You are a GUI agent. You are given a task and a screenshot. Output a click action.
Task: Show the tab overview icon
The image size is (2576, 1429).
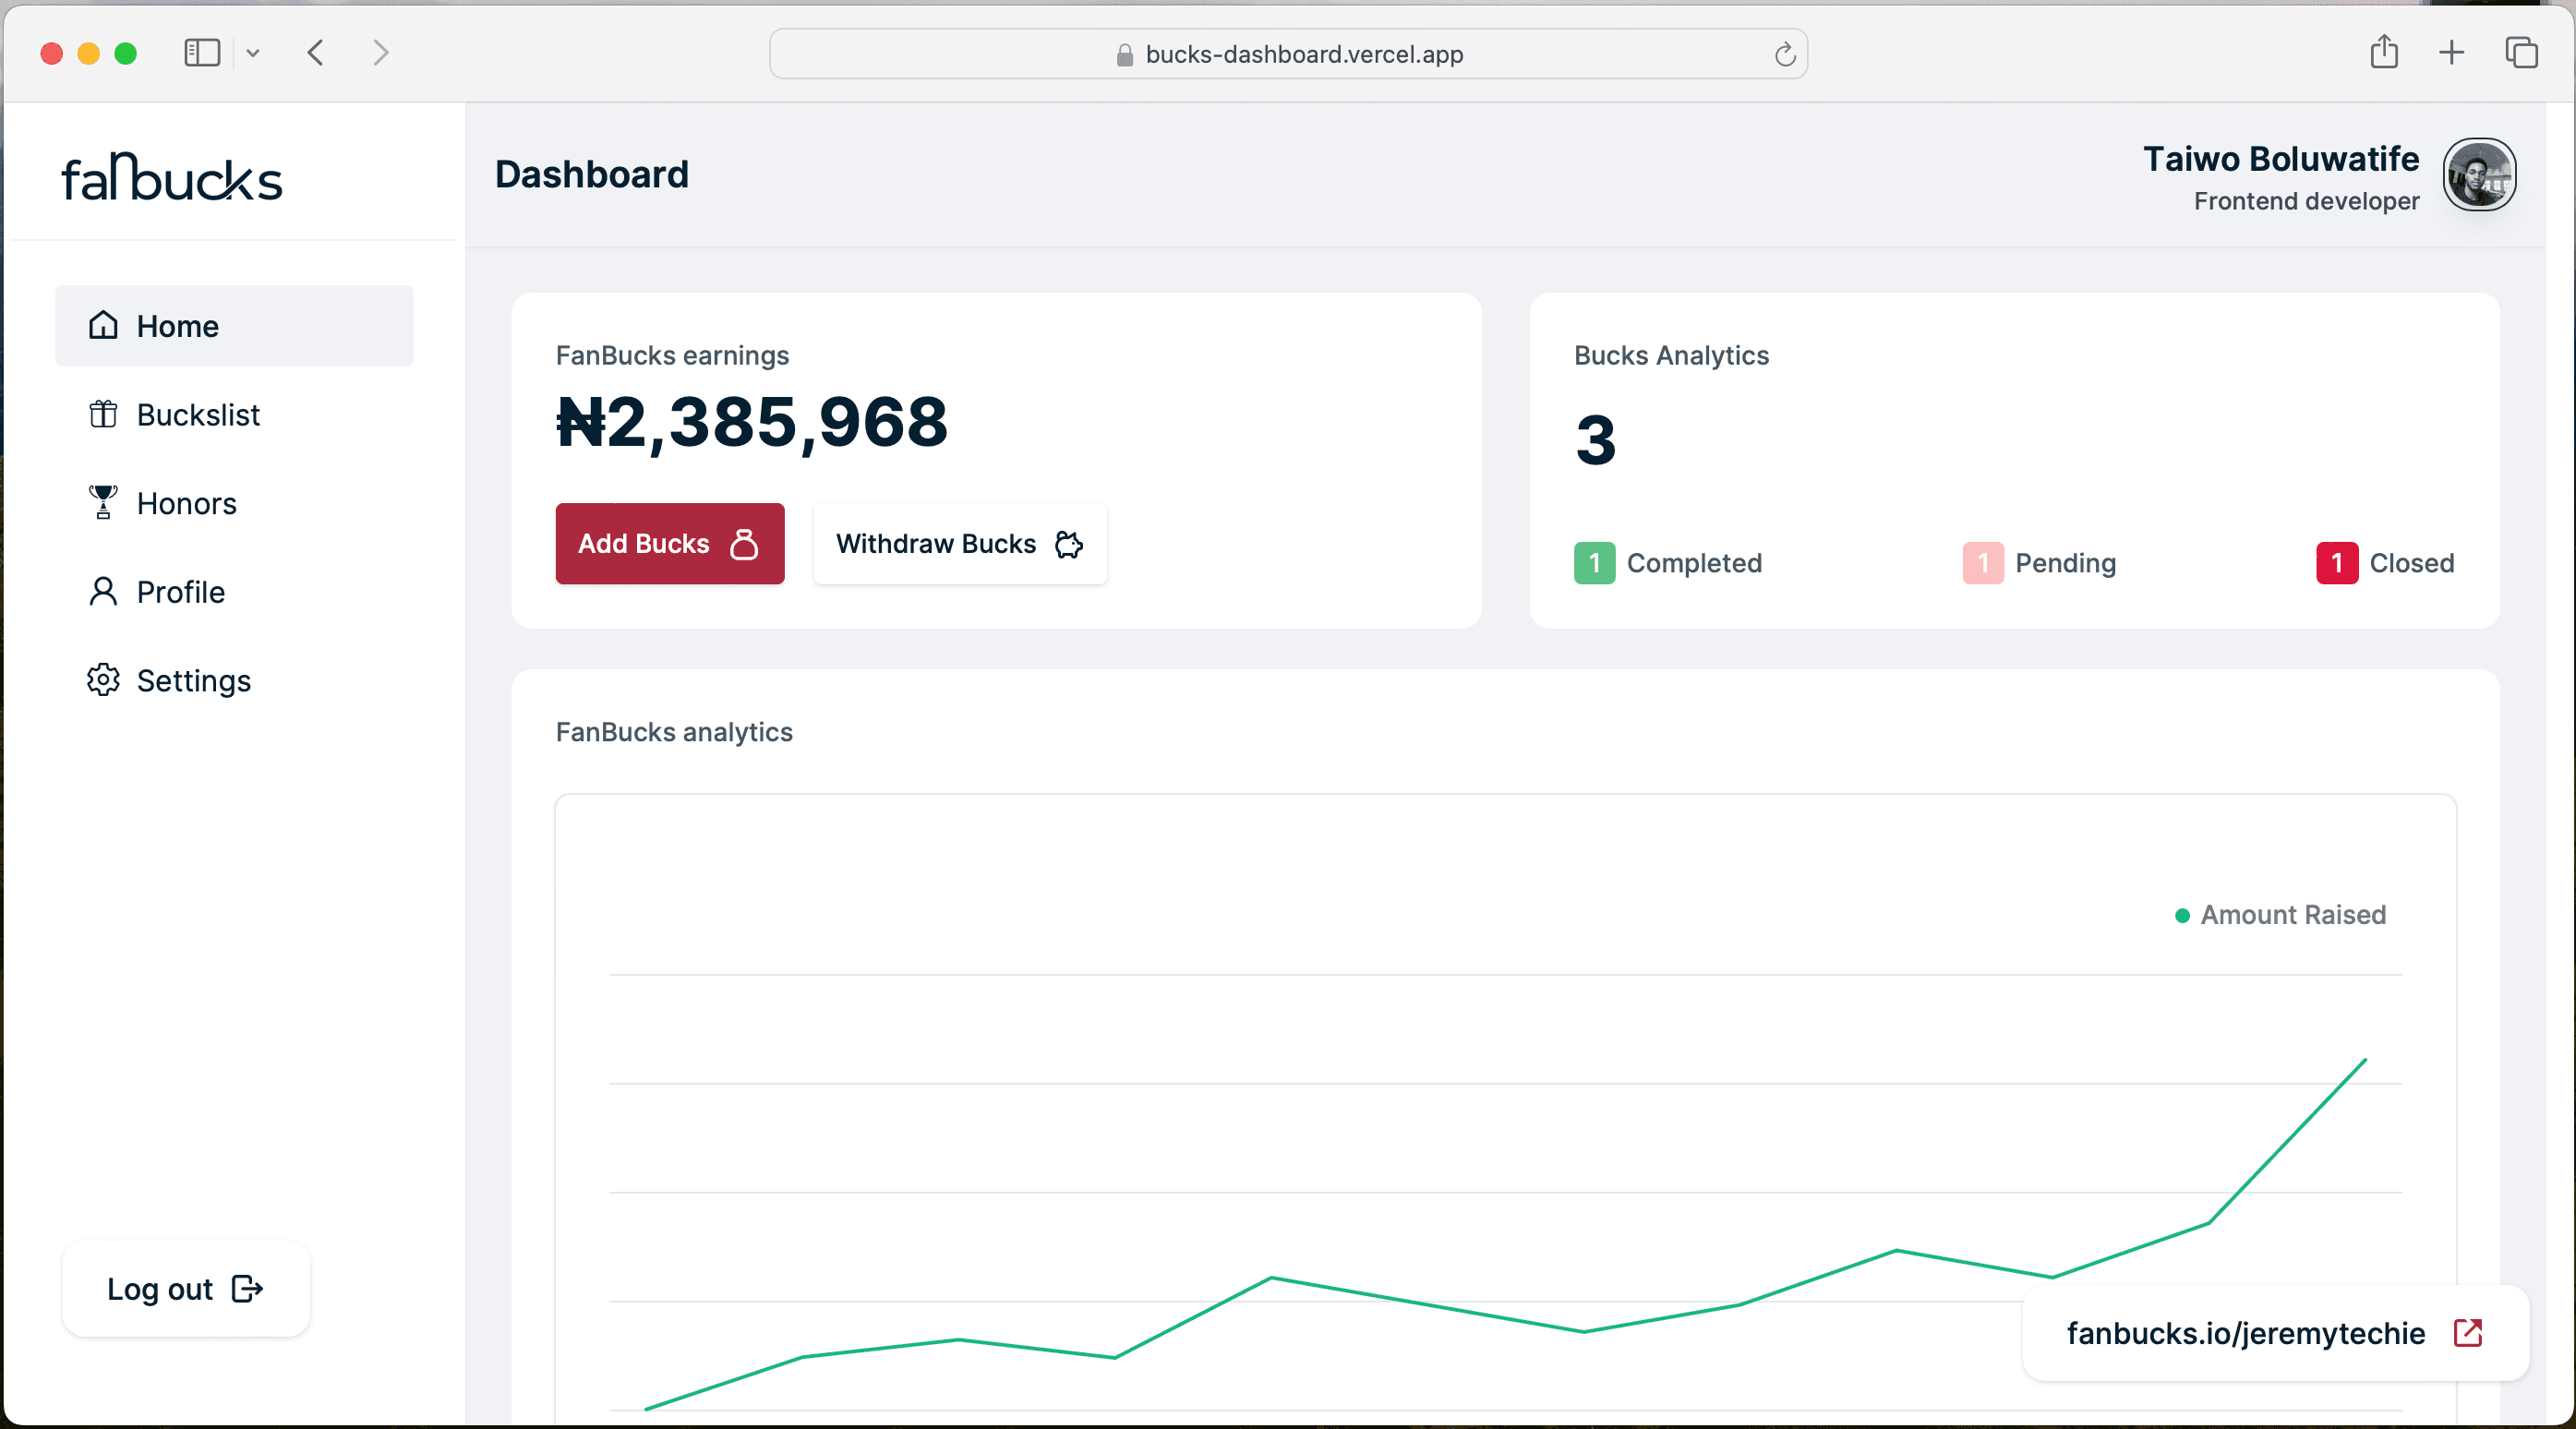click(2521, 53)
